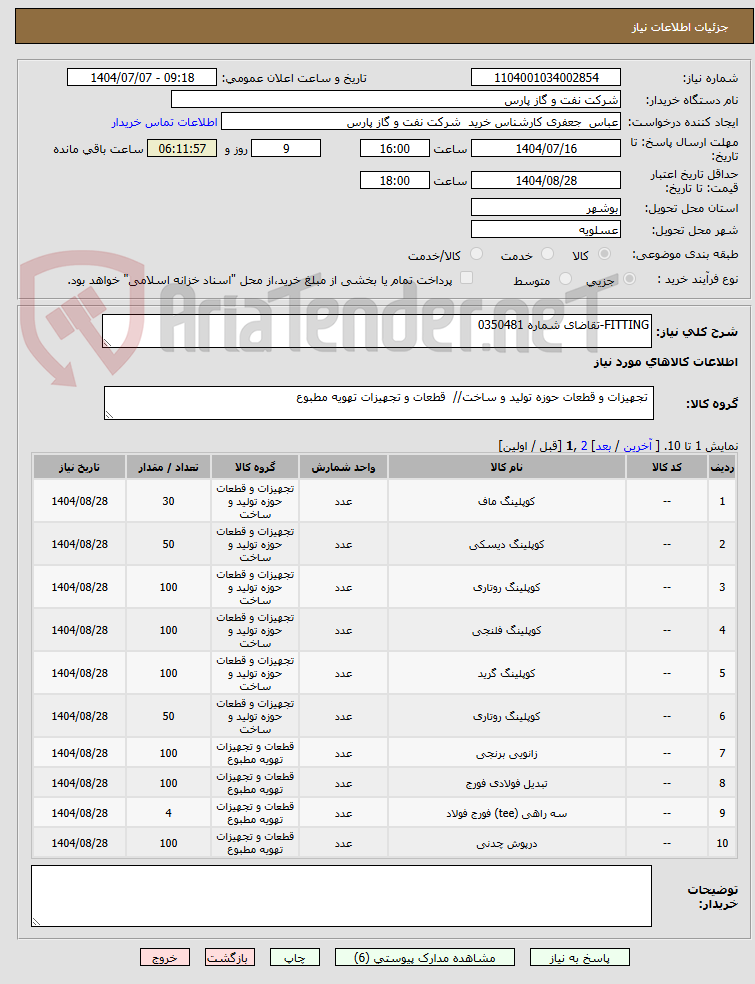Click the 'کد کالا' column header
The height and width of the screenshot is (984, 755).
[x=667, y=467]
